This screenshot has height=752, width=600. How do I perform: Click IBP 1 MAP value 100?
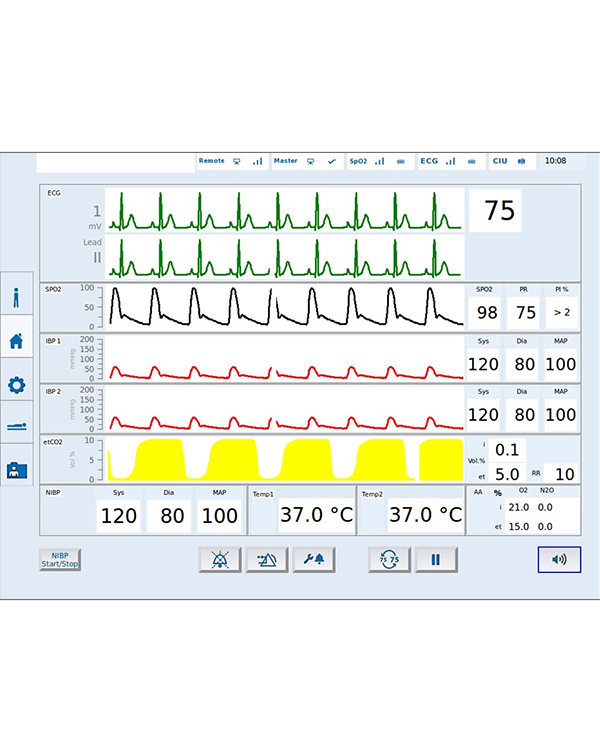coord(561,364)
